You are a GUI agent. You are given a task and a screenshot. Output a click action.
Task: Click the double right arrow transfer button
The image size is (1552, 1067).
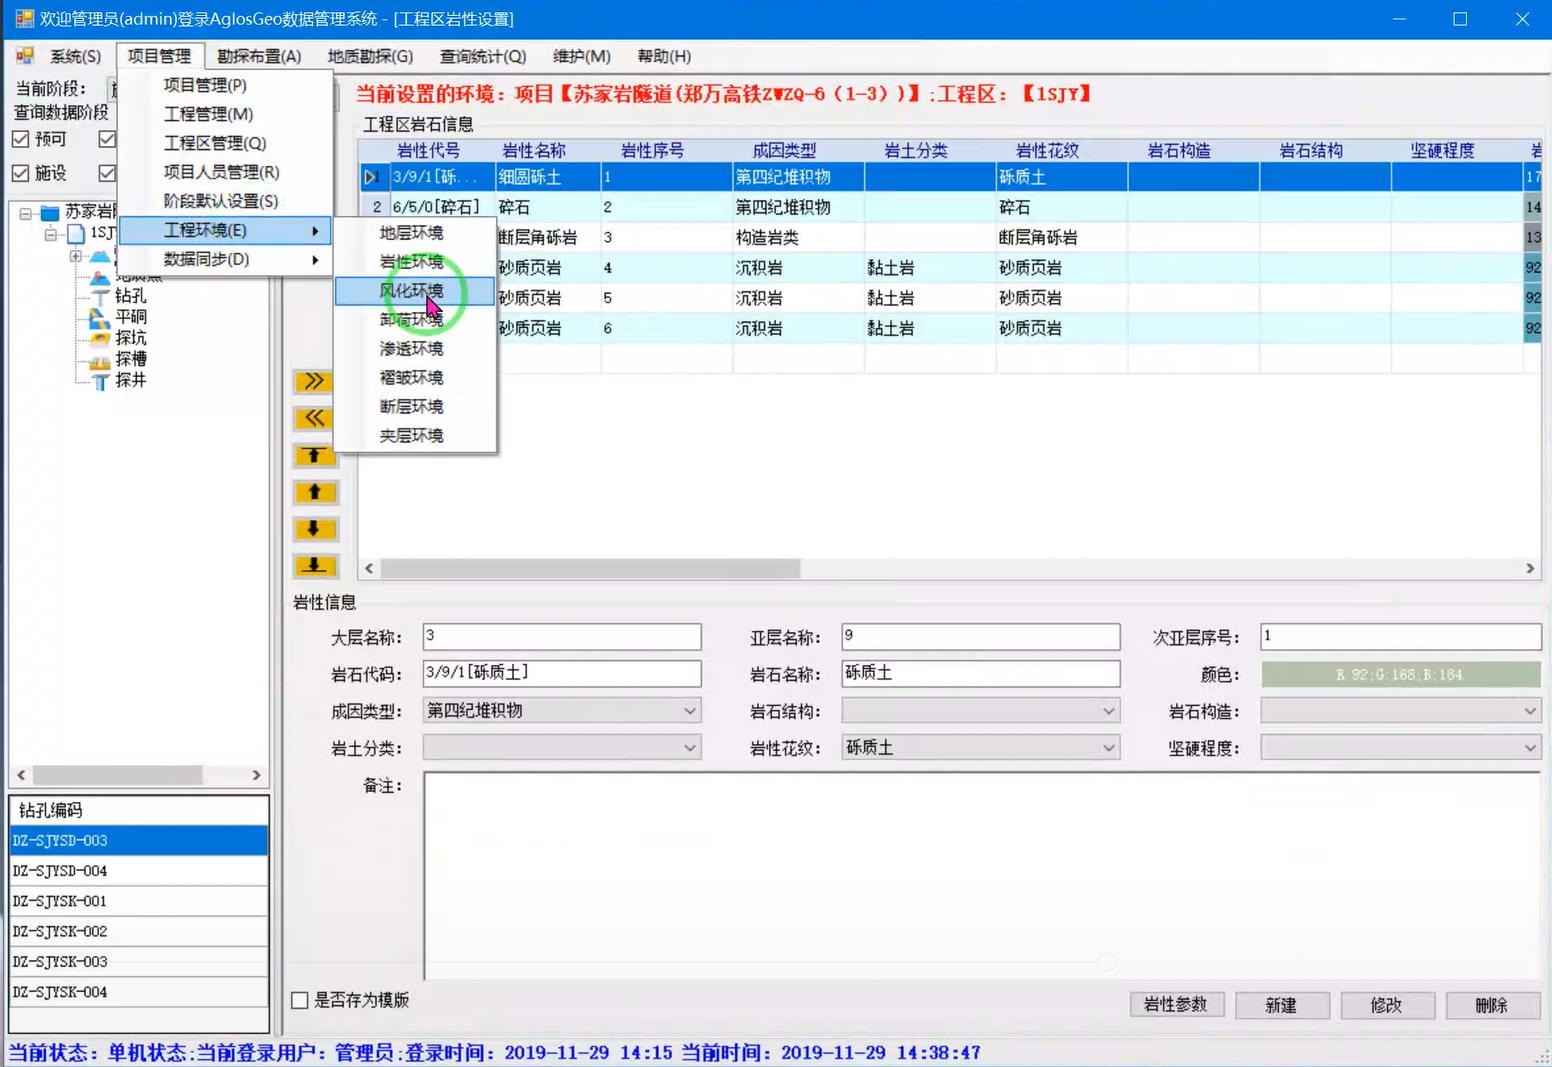[x=314, y=381]
